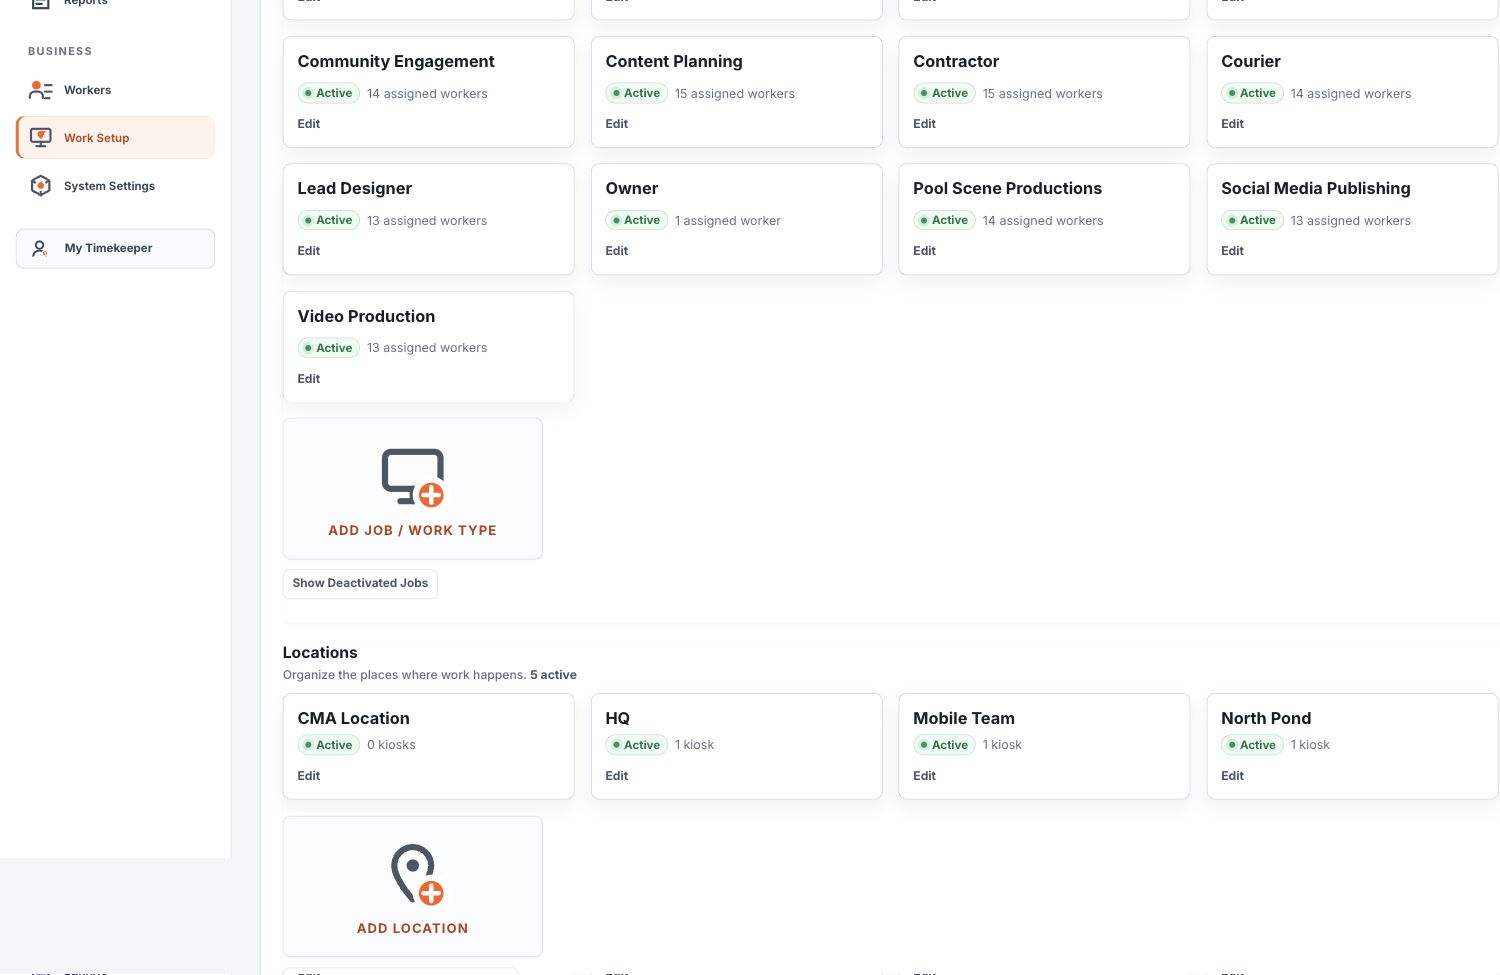Image resolution: width=1500 pixels, height=975 pixels.
Task: Click Active badge on Courier card
Action: tap(1252, 93)
